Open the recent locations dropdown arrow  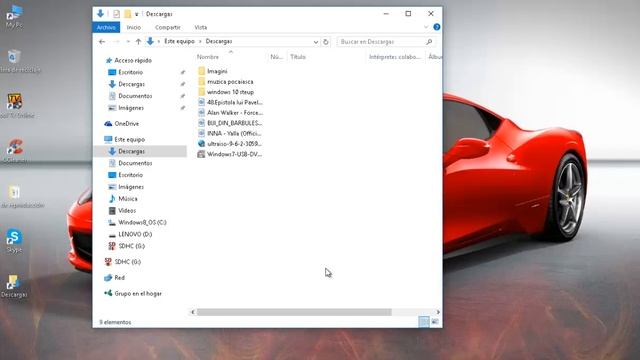tap(128, 42)
